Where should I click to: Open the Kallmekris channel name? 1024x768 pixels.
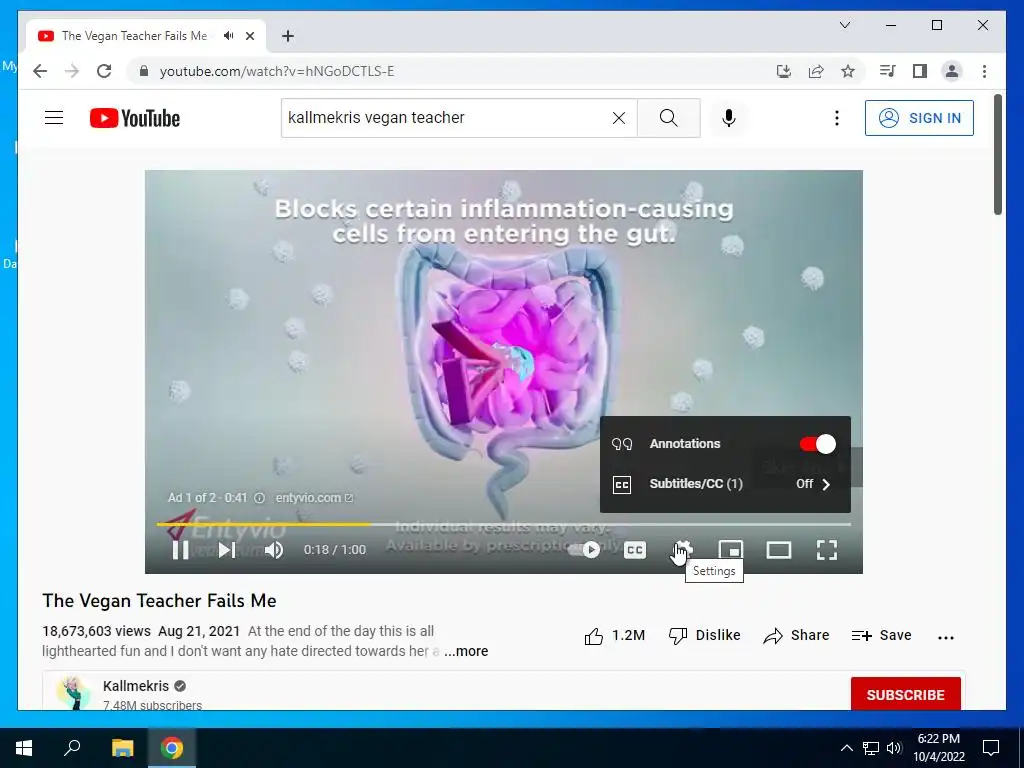tap(136, 686)
